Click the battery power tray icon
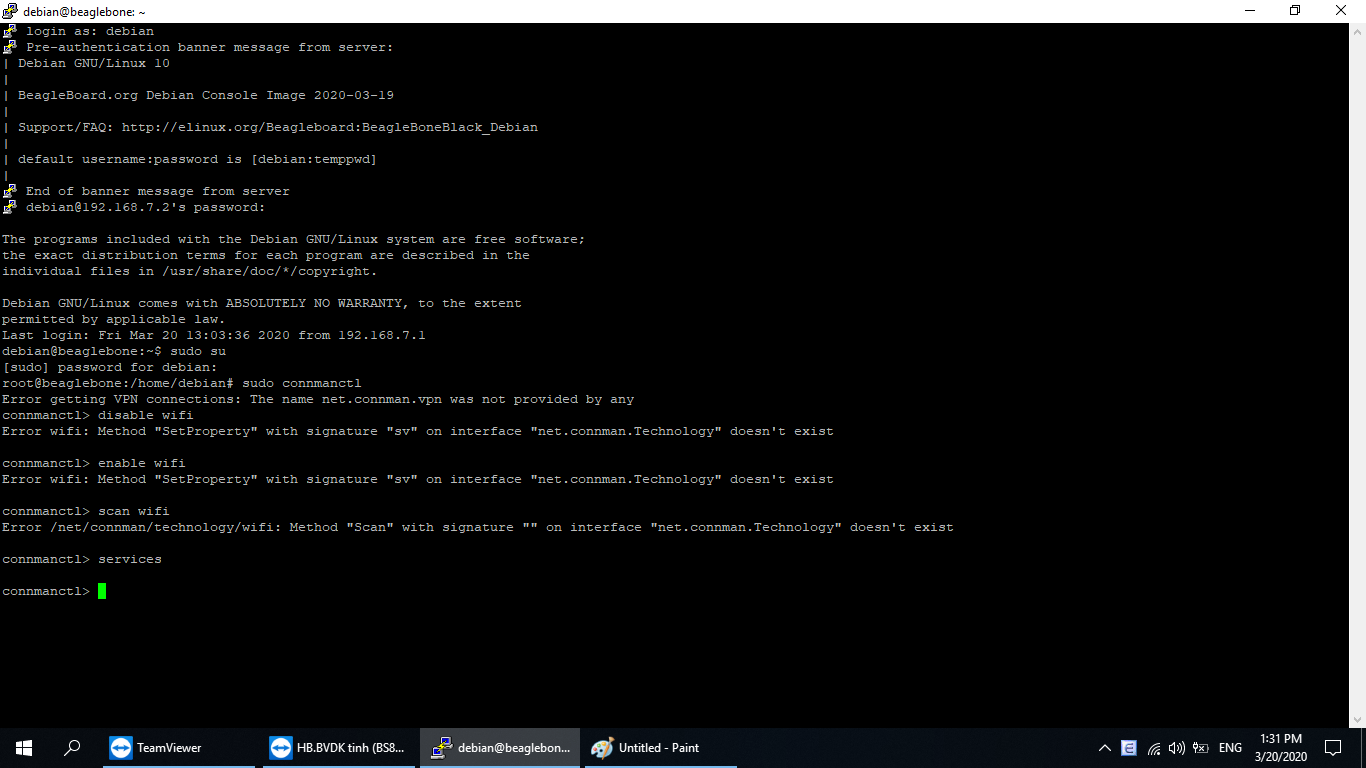Screen dimensions: 1366x768 1201,747
